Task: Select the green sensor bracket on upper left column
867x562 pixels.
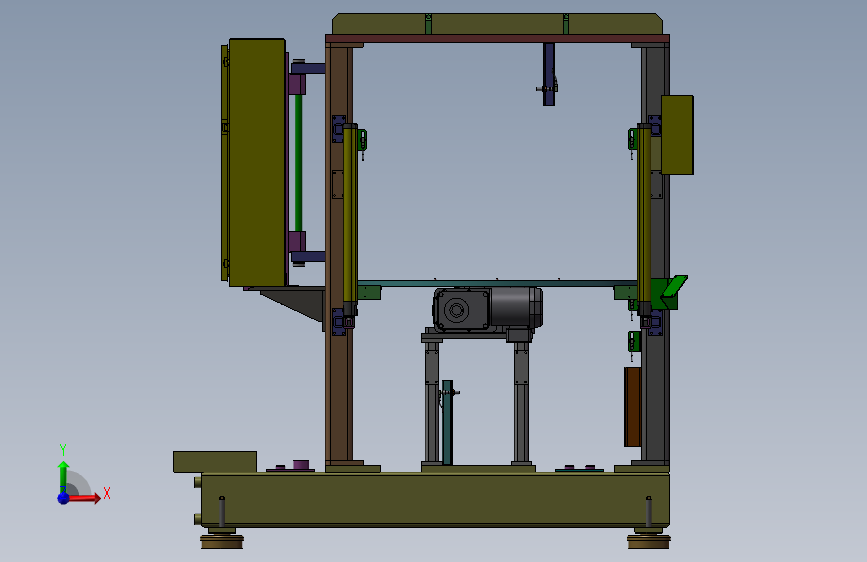Action: [362, 139]
